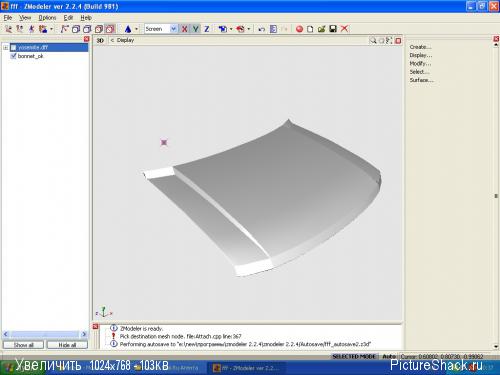Screen dimensions: 500x375
Task: Click the New blank page icon
Action: [310, 29]
